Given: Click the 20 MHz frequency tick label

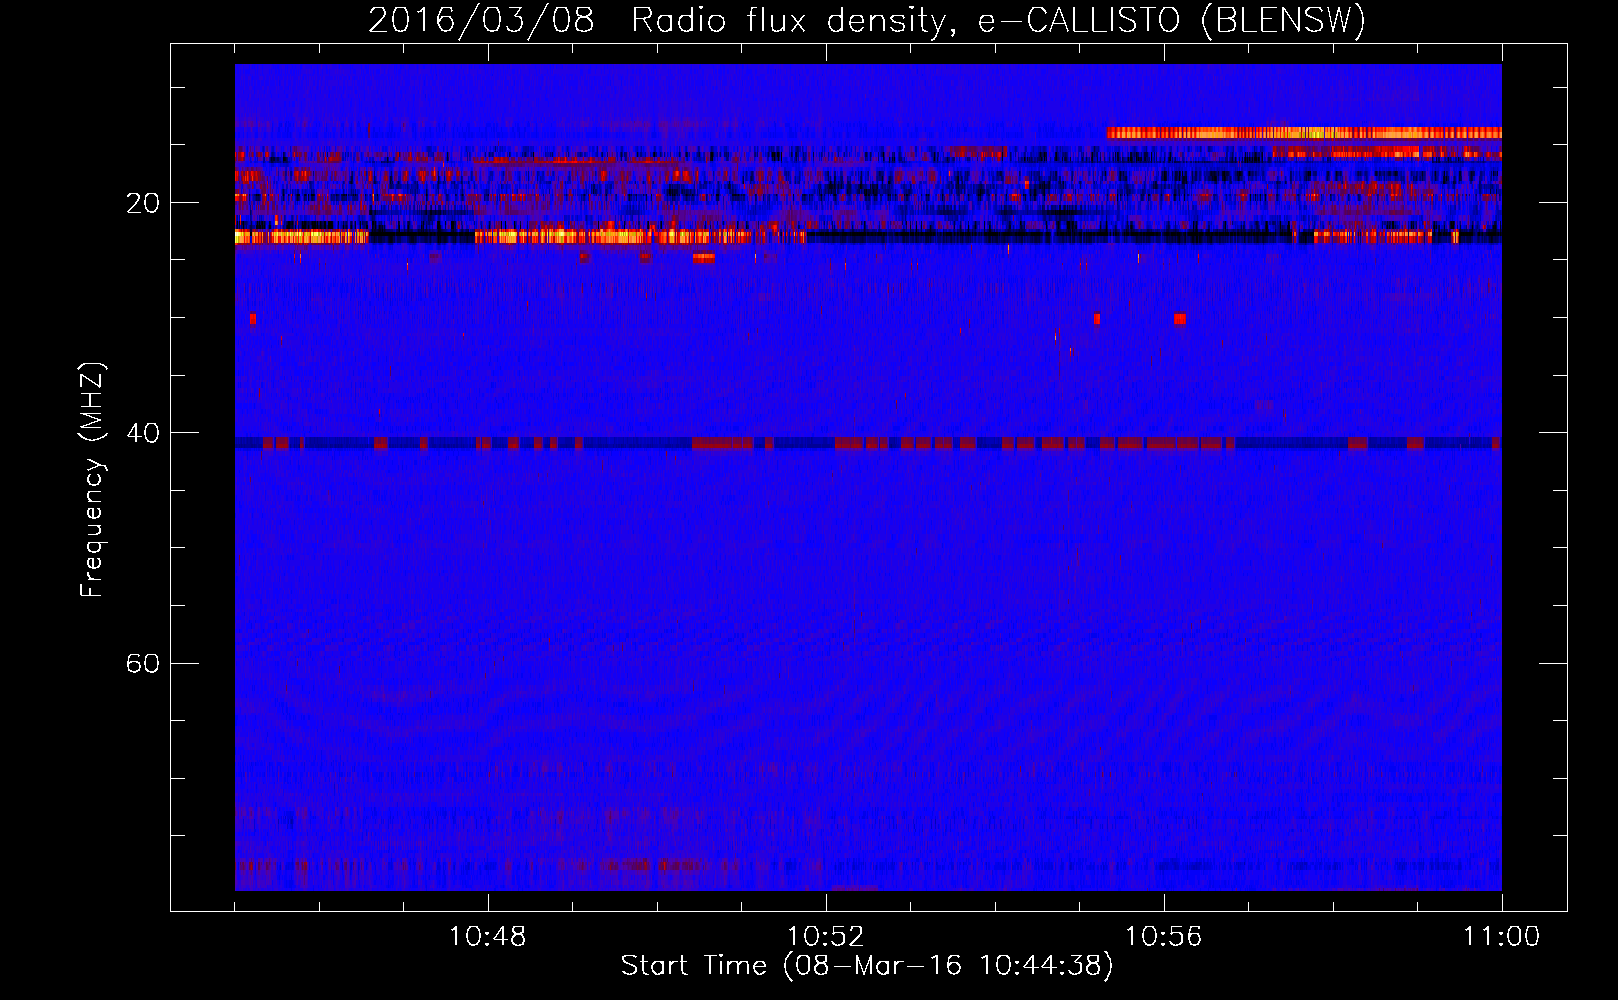Looking at the screenshot, I should [143, 203].
